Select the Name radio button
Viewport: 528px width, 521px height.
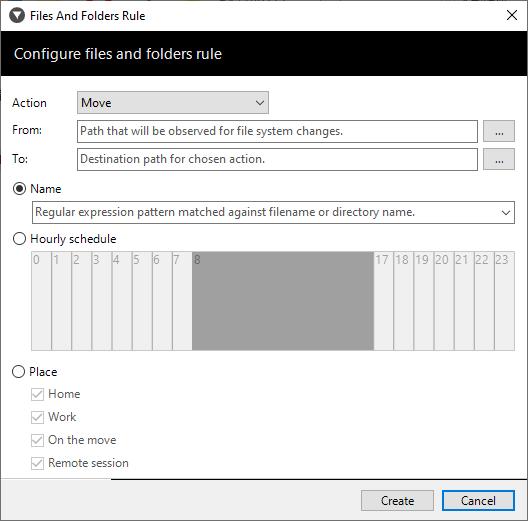click(19, 189)
